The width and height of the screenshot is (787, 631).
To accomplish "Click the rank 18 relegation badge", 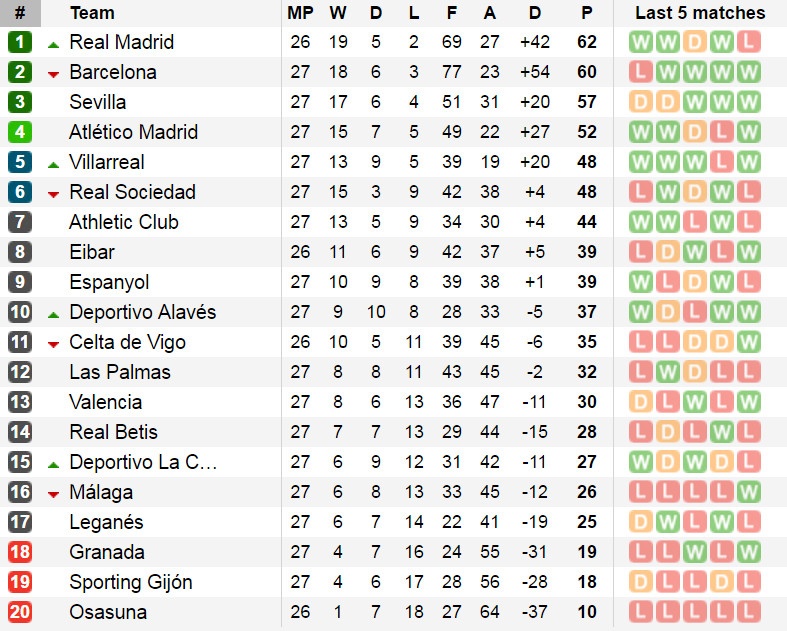I will click(x=20, y=552).
